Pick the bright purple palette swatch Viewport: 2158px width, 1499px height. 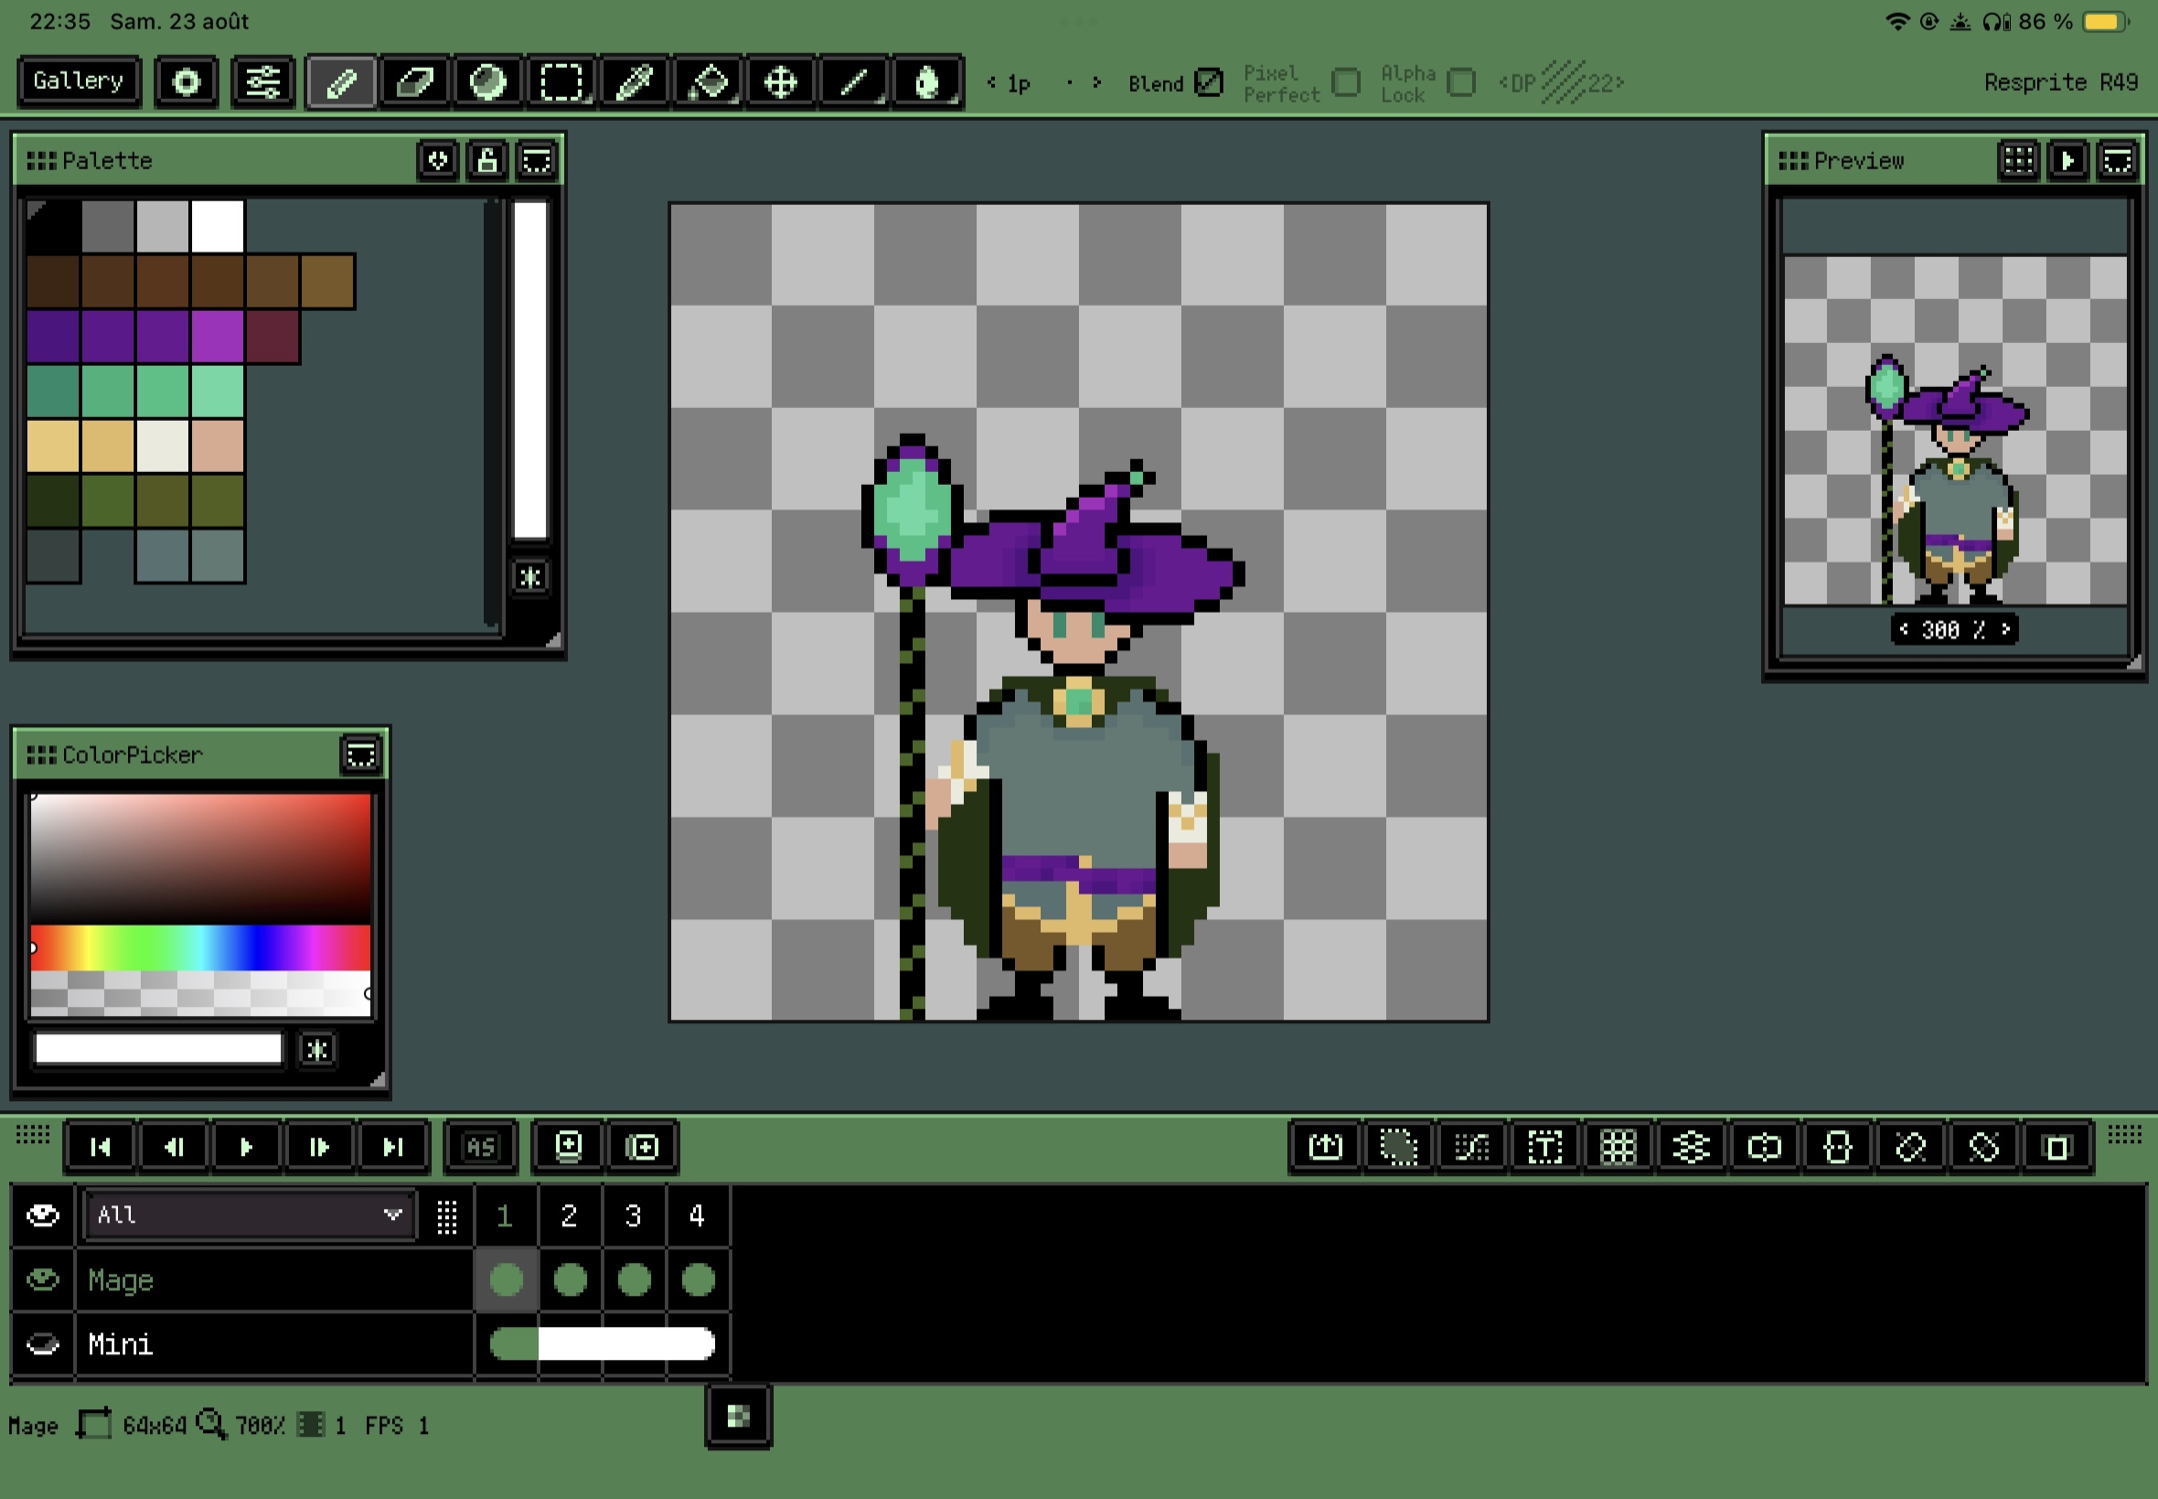coord(217,335)
